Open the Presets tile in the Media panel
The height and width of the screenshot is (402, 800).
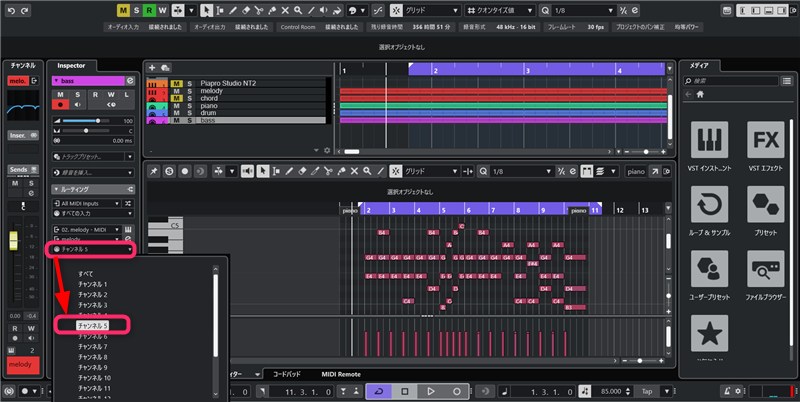[766, 204]
